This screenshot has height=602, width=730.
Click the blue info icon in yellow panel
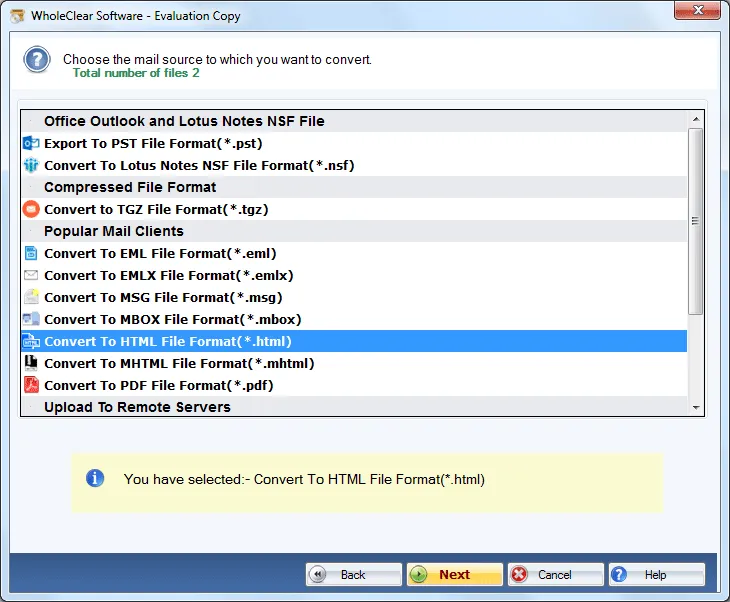(95, 478)
